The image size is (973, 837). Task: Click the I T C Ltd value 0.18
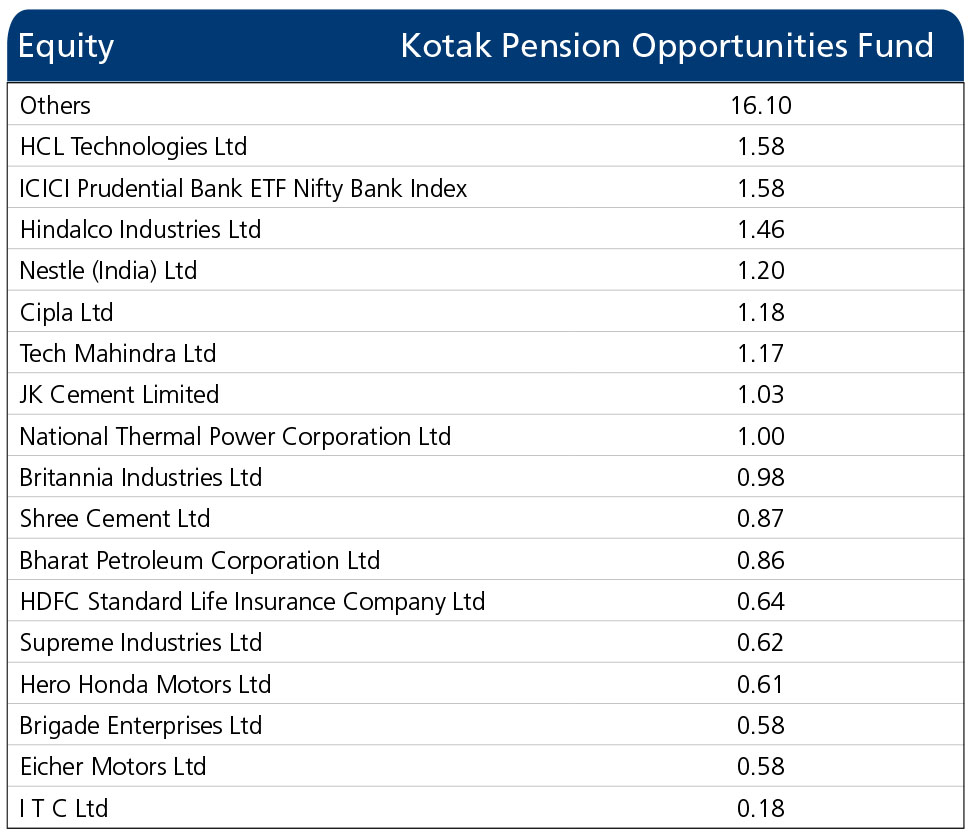pos(761,808)
